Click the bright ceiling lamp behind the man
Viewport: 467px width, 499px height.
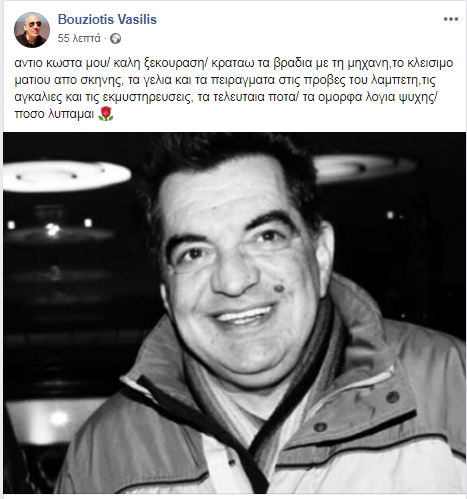click(67, 176)
